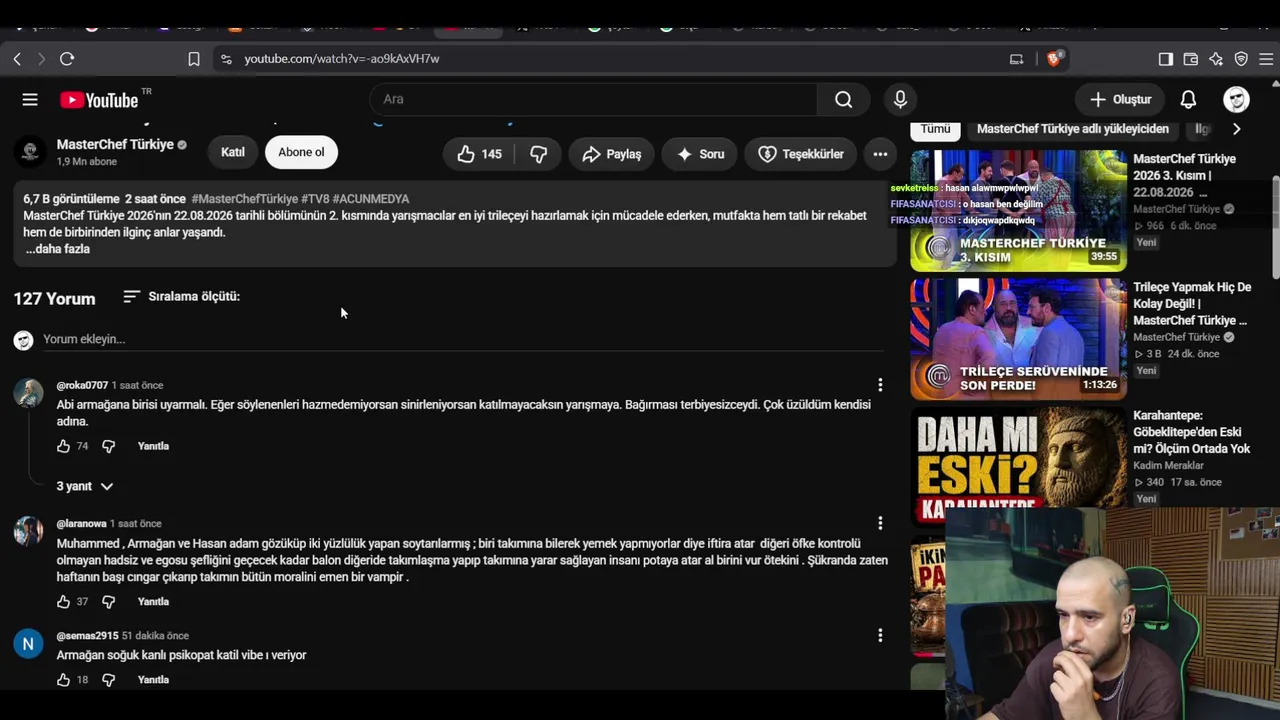Dislike @laranowa's comment
This screenshot has height=720, width=1280.
pyautogui.click(x=108, y=602)
